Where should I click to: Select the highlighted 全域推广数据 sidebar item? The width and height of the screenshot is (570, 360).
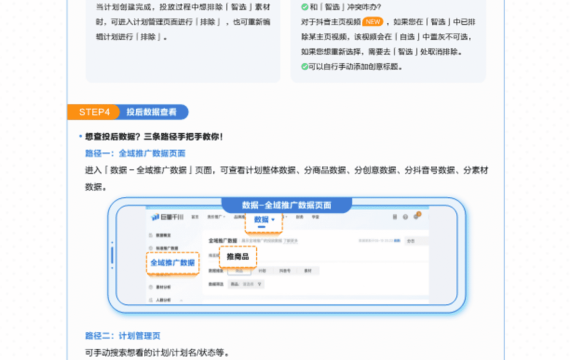click(x=173, y=263)
